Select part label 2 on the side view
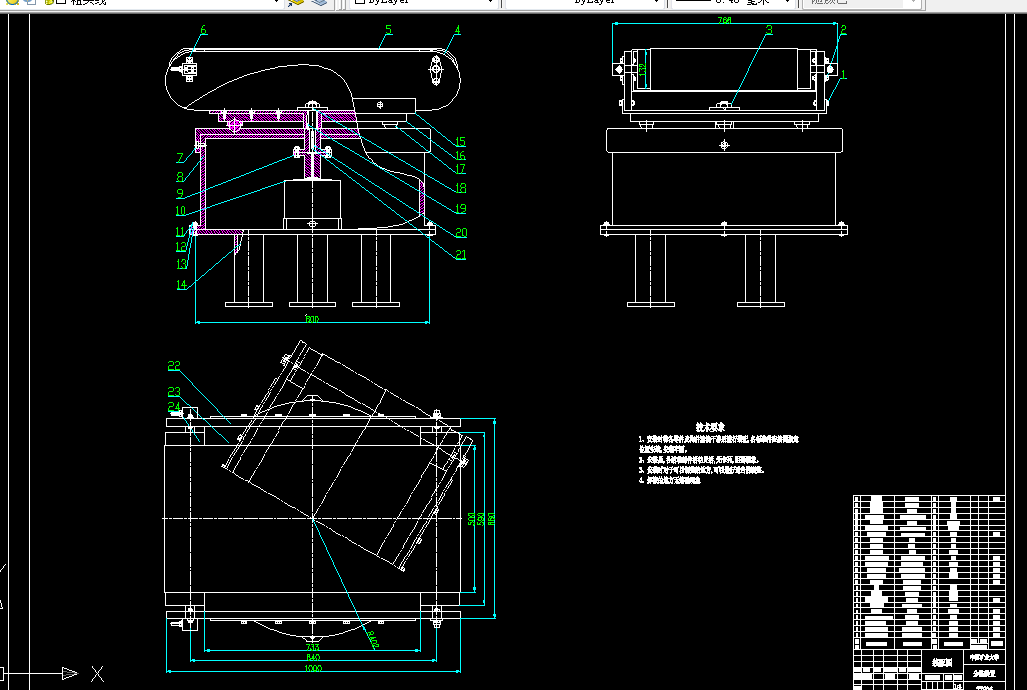 tap(844, 29)
